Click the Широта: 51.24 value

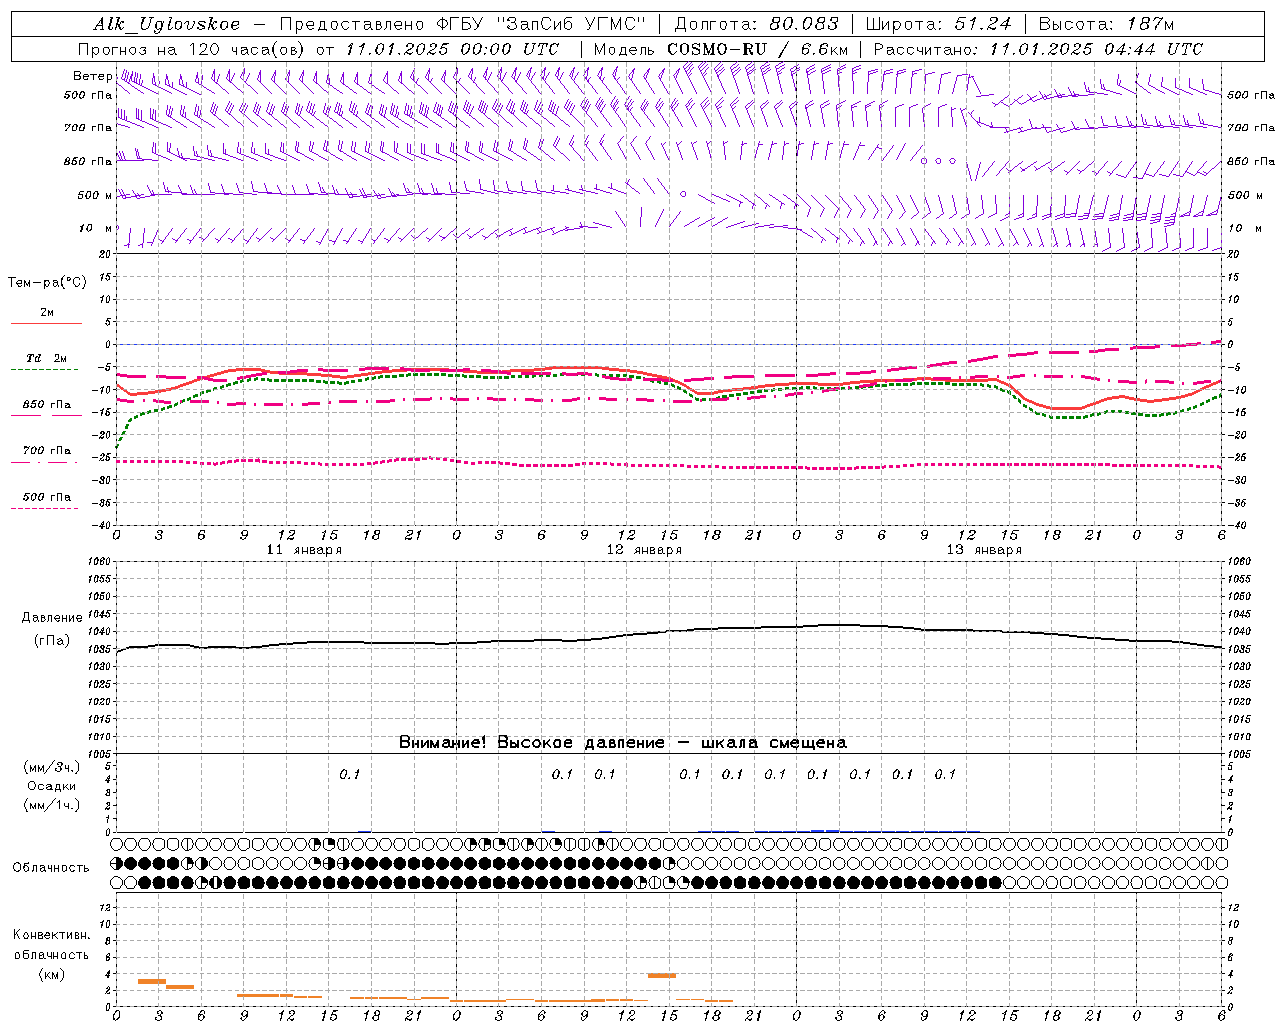pos(938,24)
